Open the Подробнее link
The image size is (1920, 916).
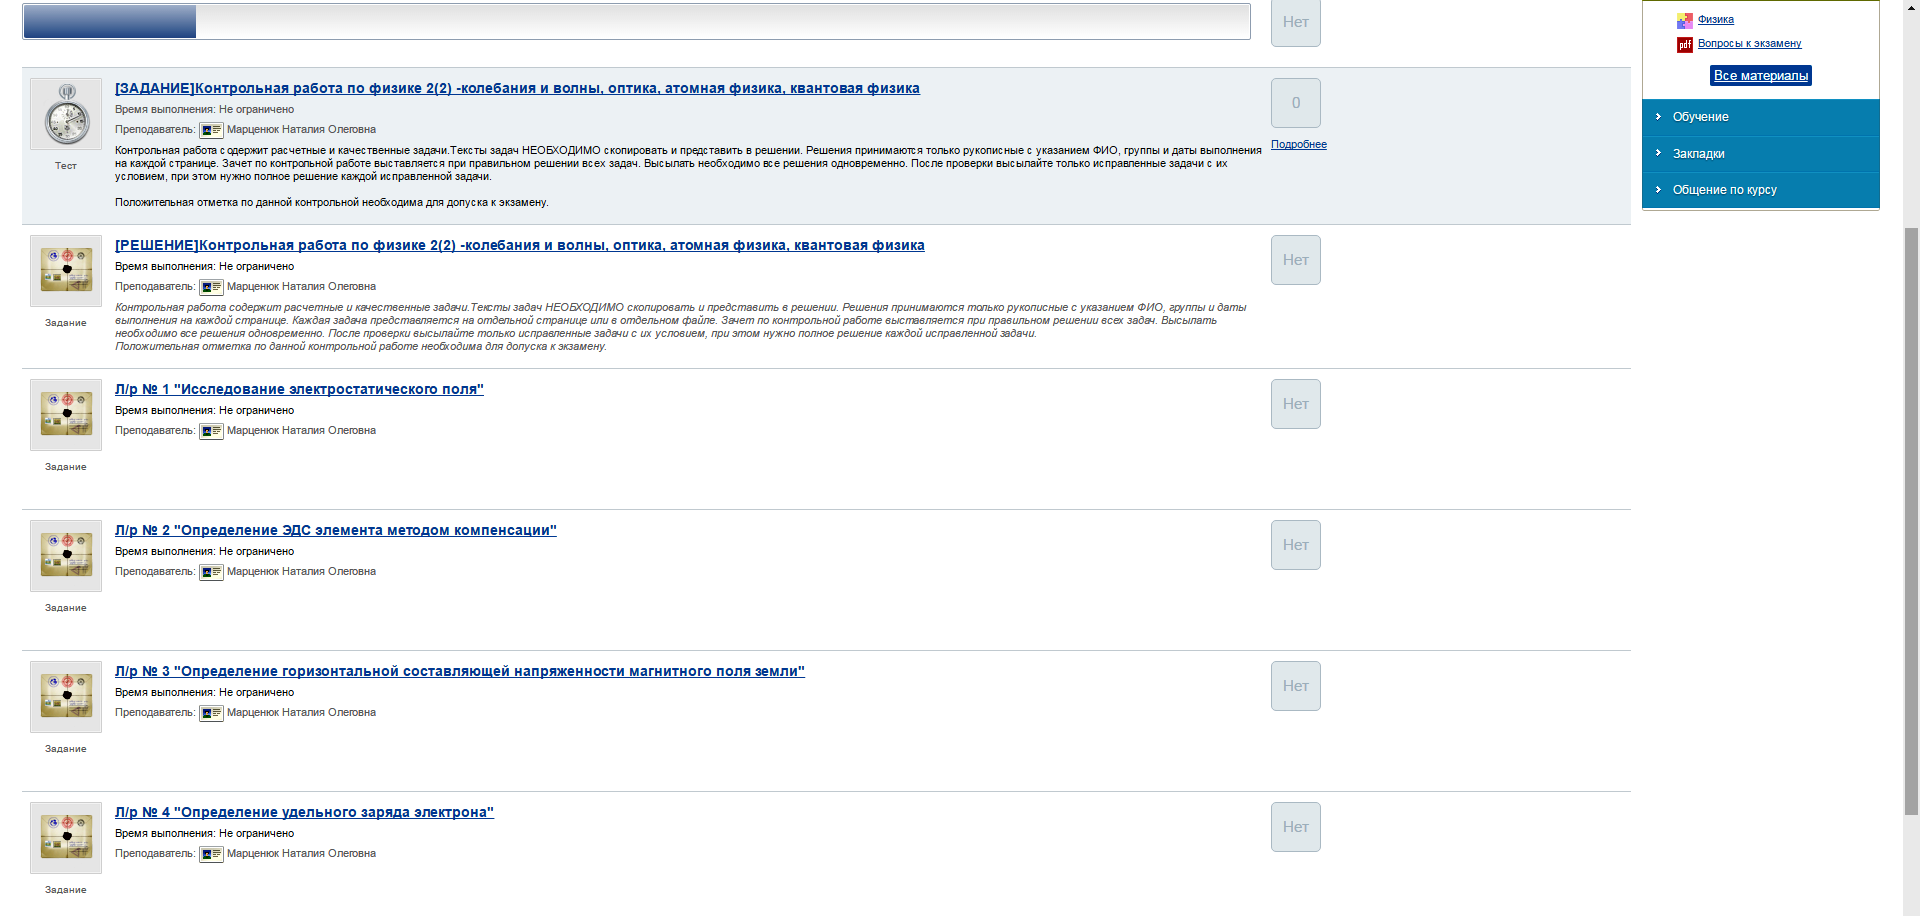pyautogui.click(x=1298, y=145)
